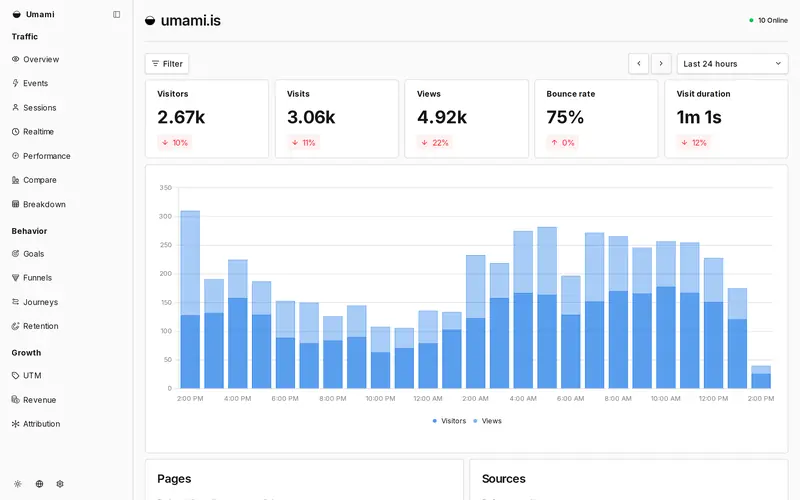Toggle Views series in chart legend
This screenshot has width=800, height=500.
(487, 421)
